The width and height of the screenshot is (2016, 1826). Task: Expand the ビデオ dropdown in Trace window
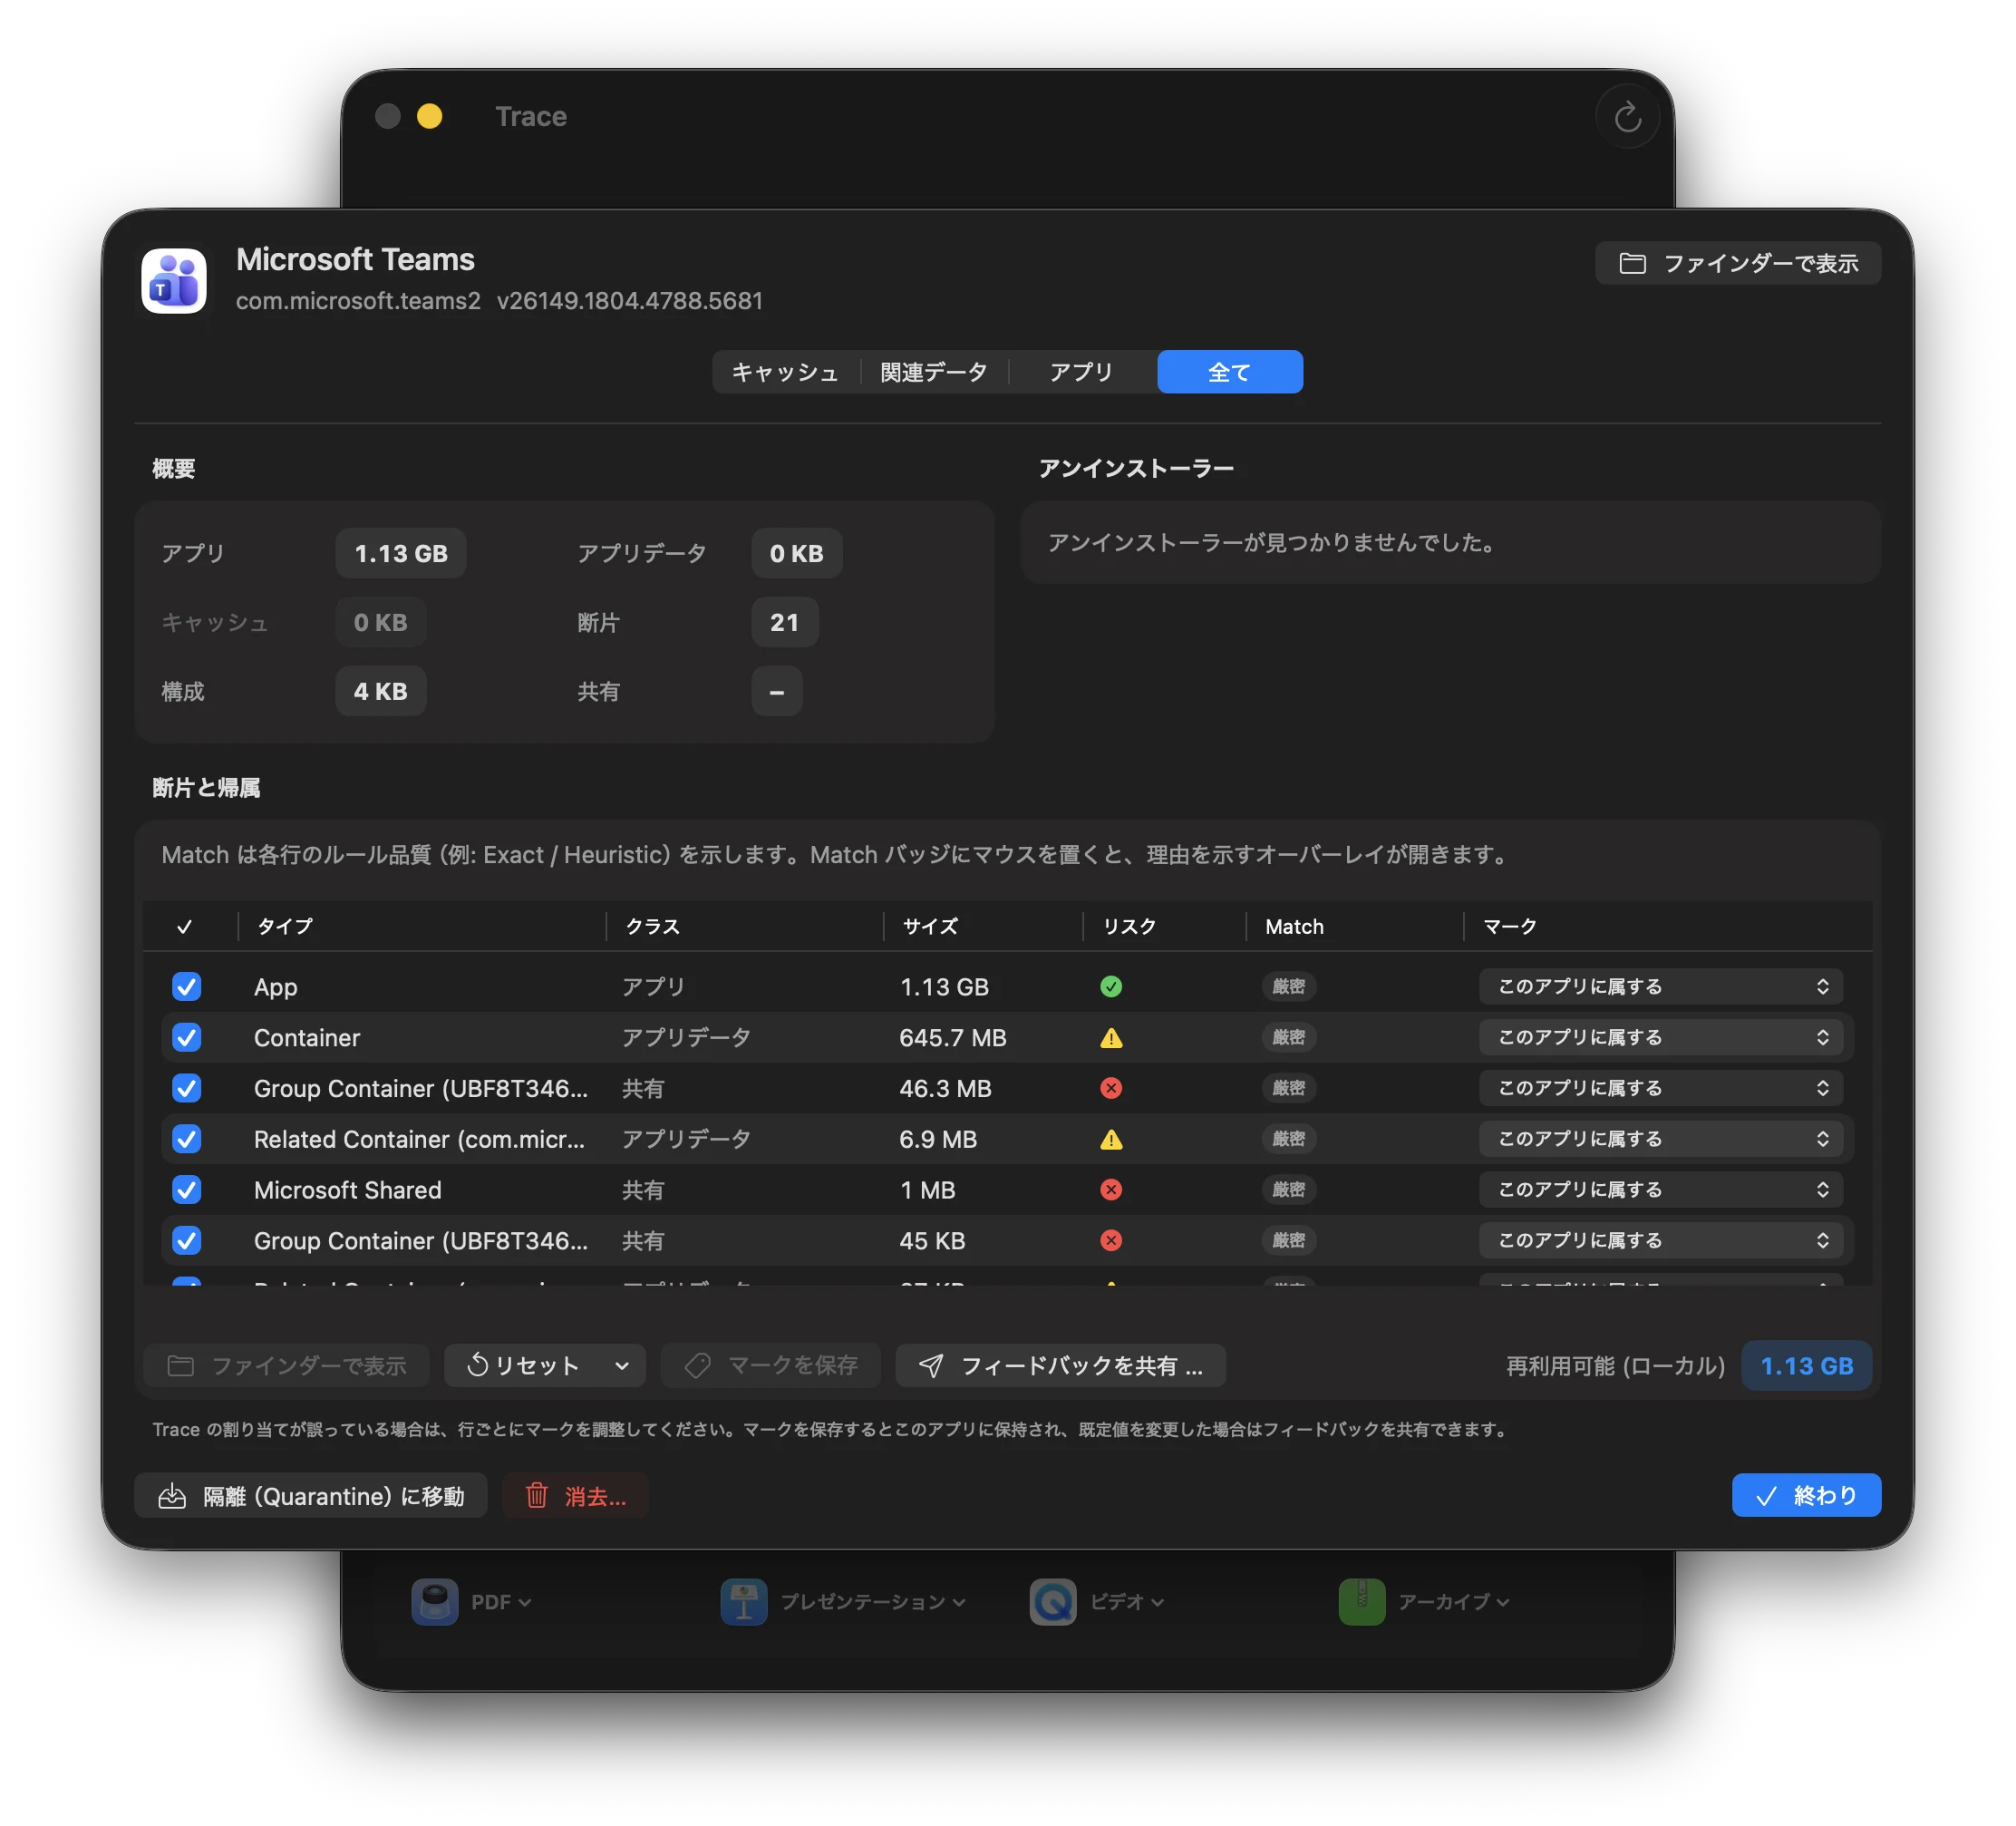click(x=1157, y=1603)
